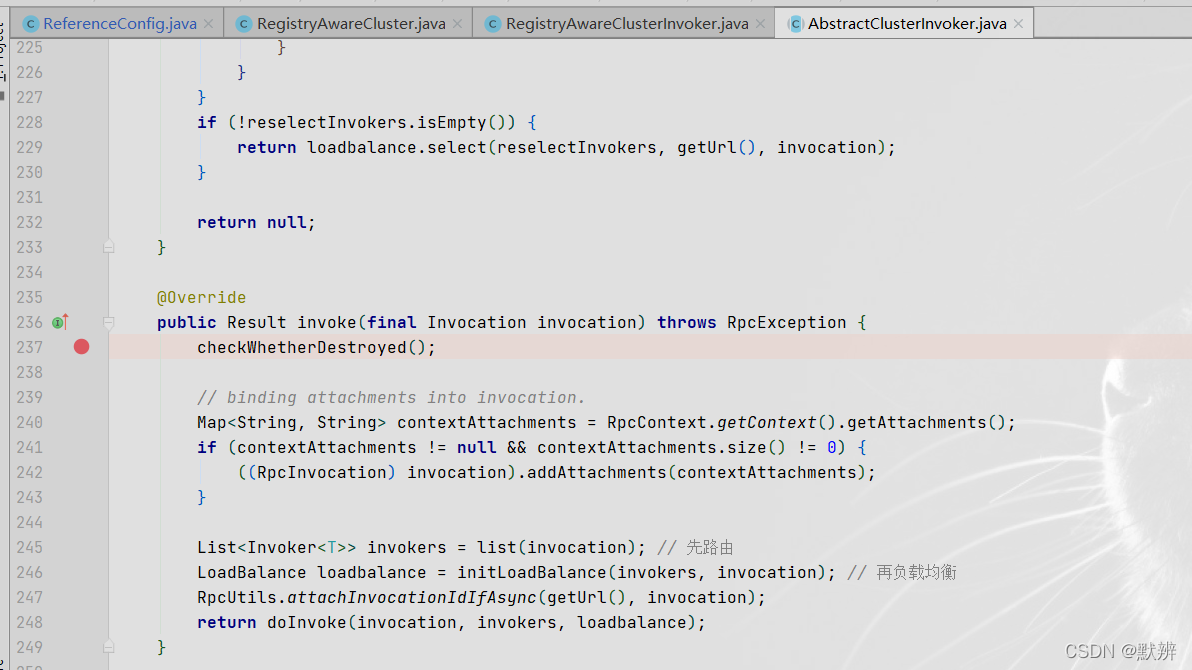Click line number 245 in gutter

pos(30,548)
